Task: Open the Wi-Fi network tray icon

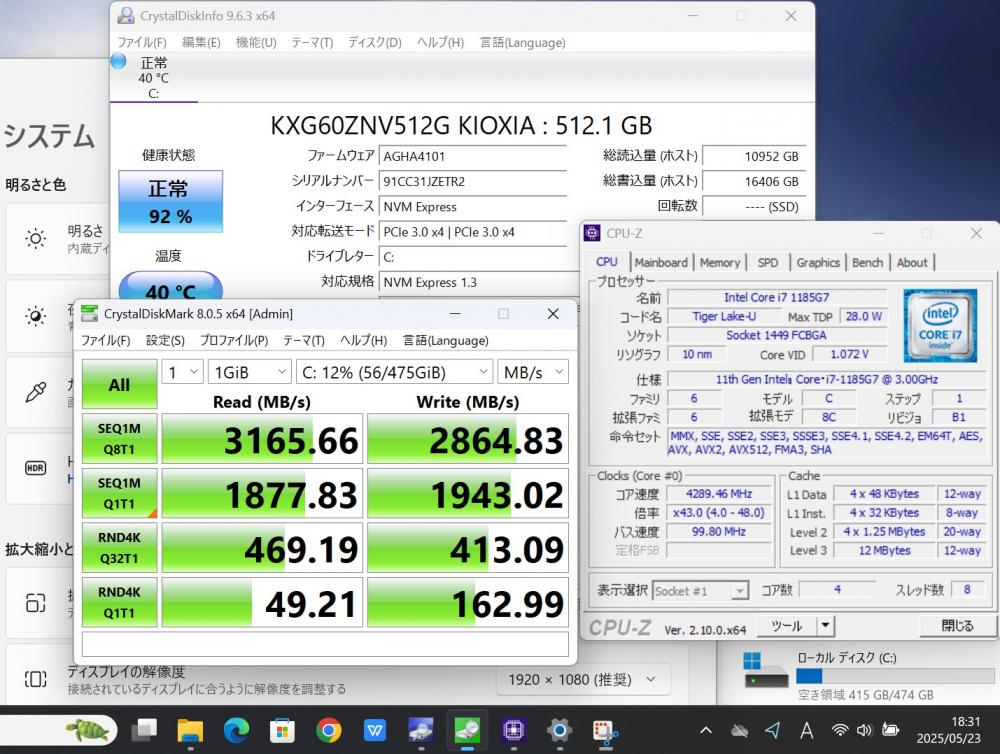Action: point(841,730)
